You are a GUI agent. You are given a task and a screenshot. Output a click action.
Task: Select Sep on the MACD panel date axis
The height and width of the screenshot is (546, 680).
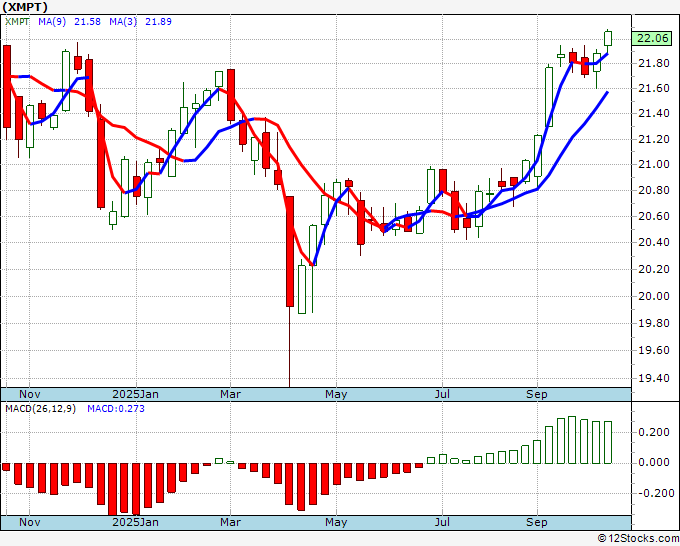(x=537, y=522)
